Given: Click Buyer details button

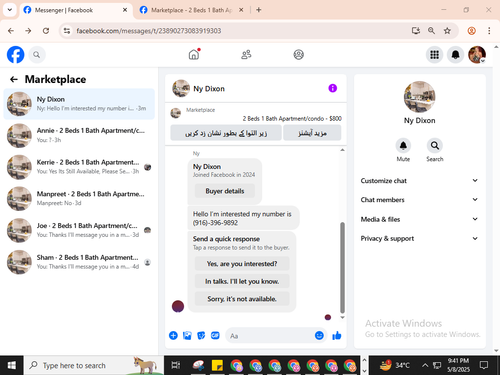Looking at the screenshot, I should click(x=225, y=191).
